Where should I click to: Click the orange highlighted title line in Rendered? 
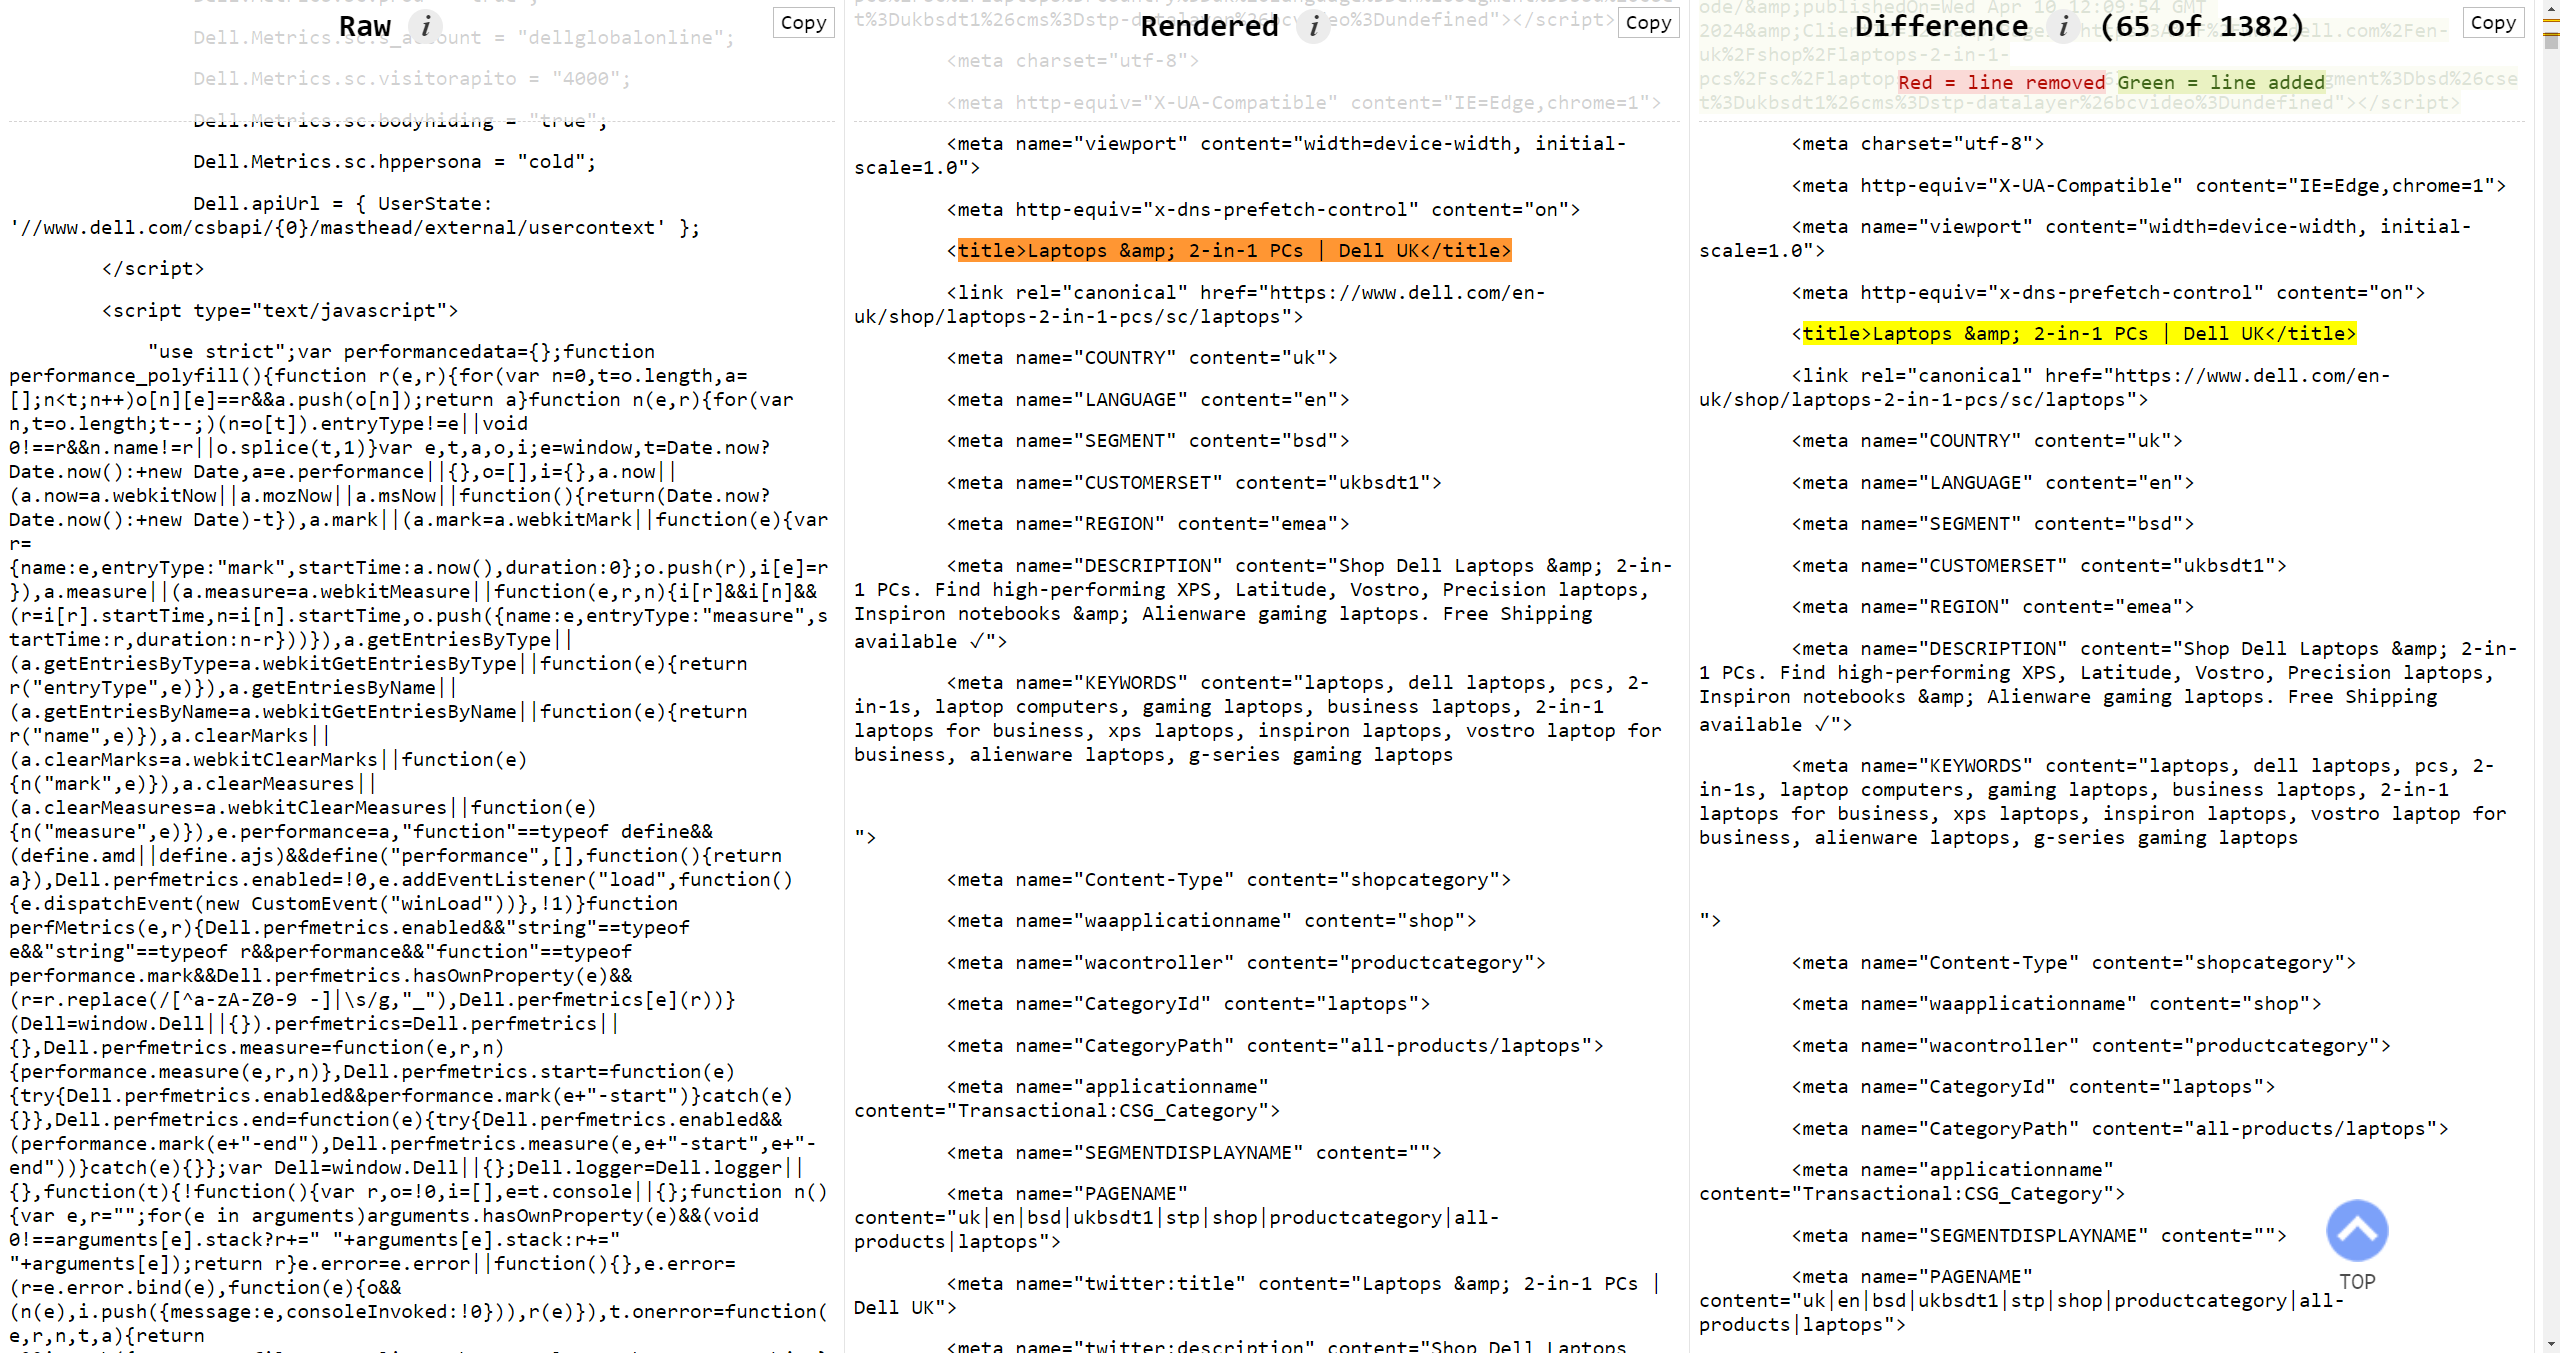pyautogui.click(x=1234, y=250)
